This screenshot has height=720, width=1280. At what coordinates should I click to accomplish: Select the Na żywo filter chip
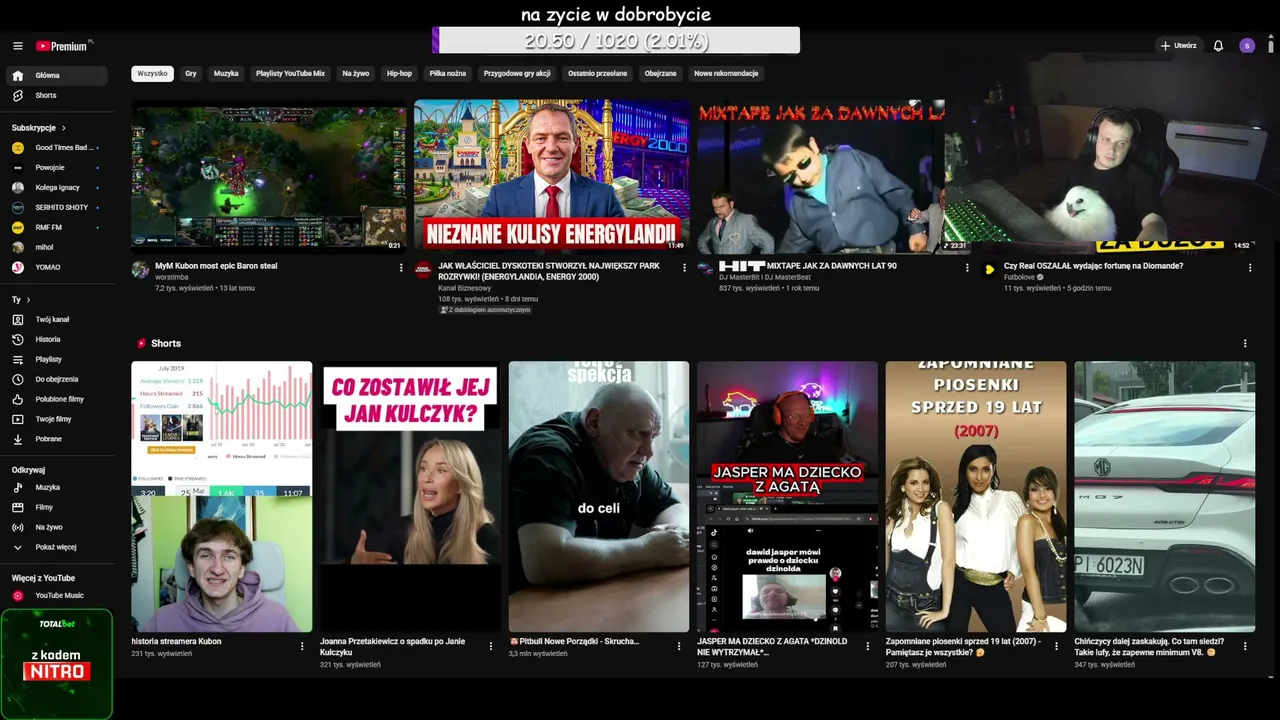(x=356, y=74)
